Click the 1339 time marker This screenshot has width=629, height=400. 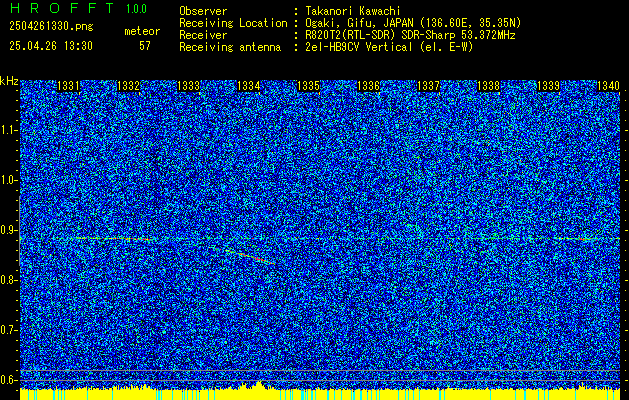(x=548, y=86)
